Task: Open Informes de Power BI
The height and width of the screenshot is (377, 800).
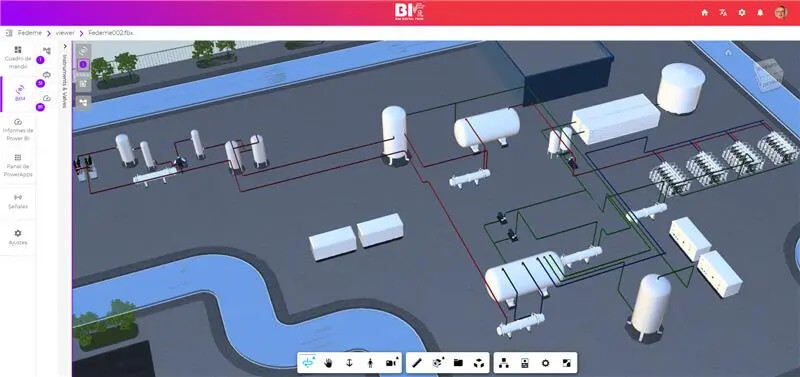Action: (18, 130)
